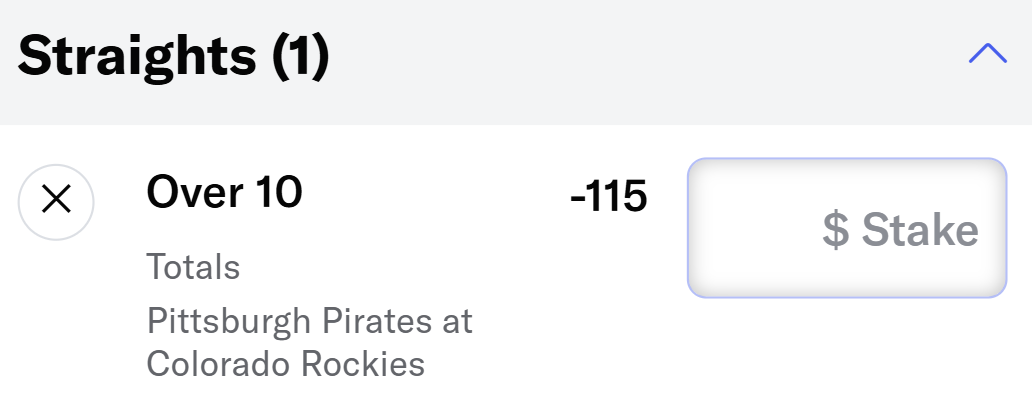Screen dimensions: 1032x400
Task: Collapse the Straights section using blue chevron
Action: [x=987, y=54]
